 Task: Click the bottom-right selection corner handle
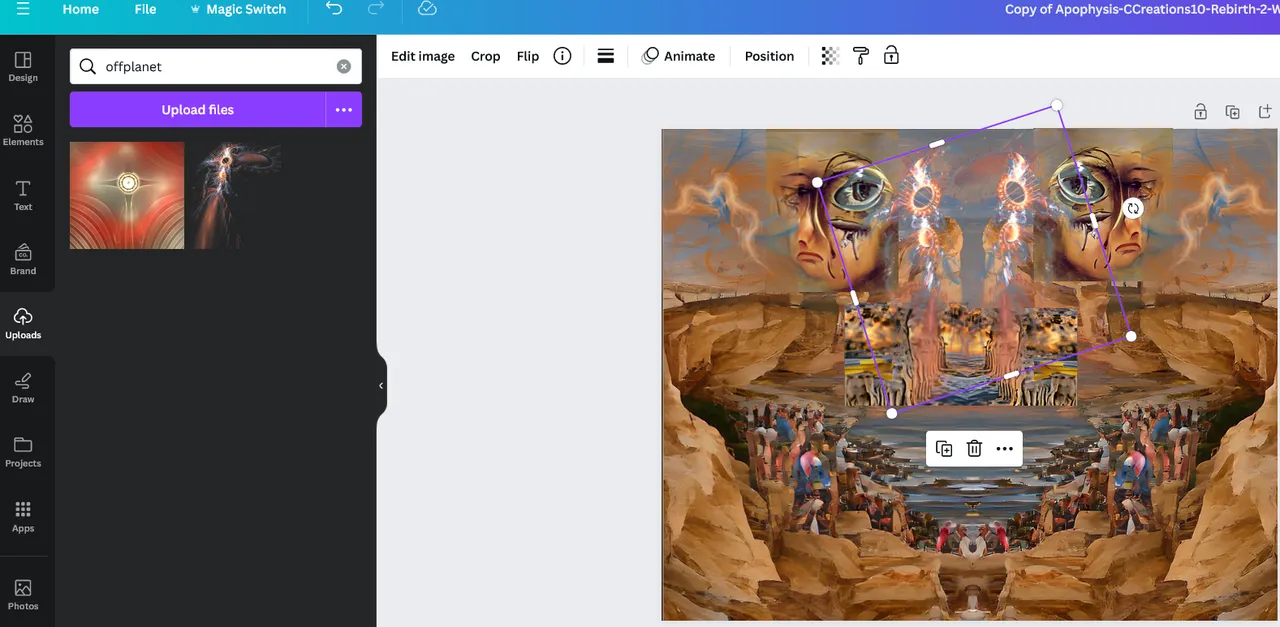pos(1131,336)
